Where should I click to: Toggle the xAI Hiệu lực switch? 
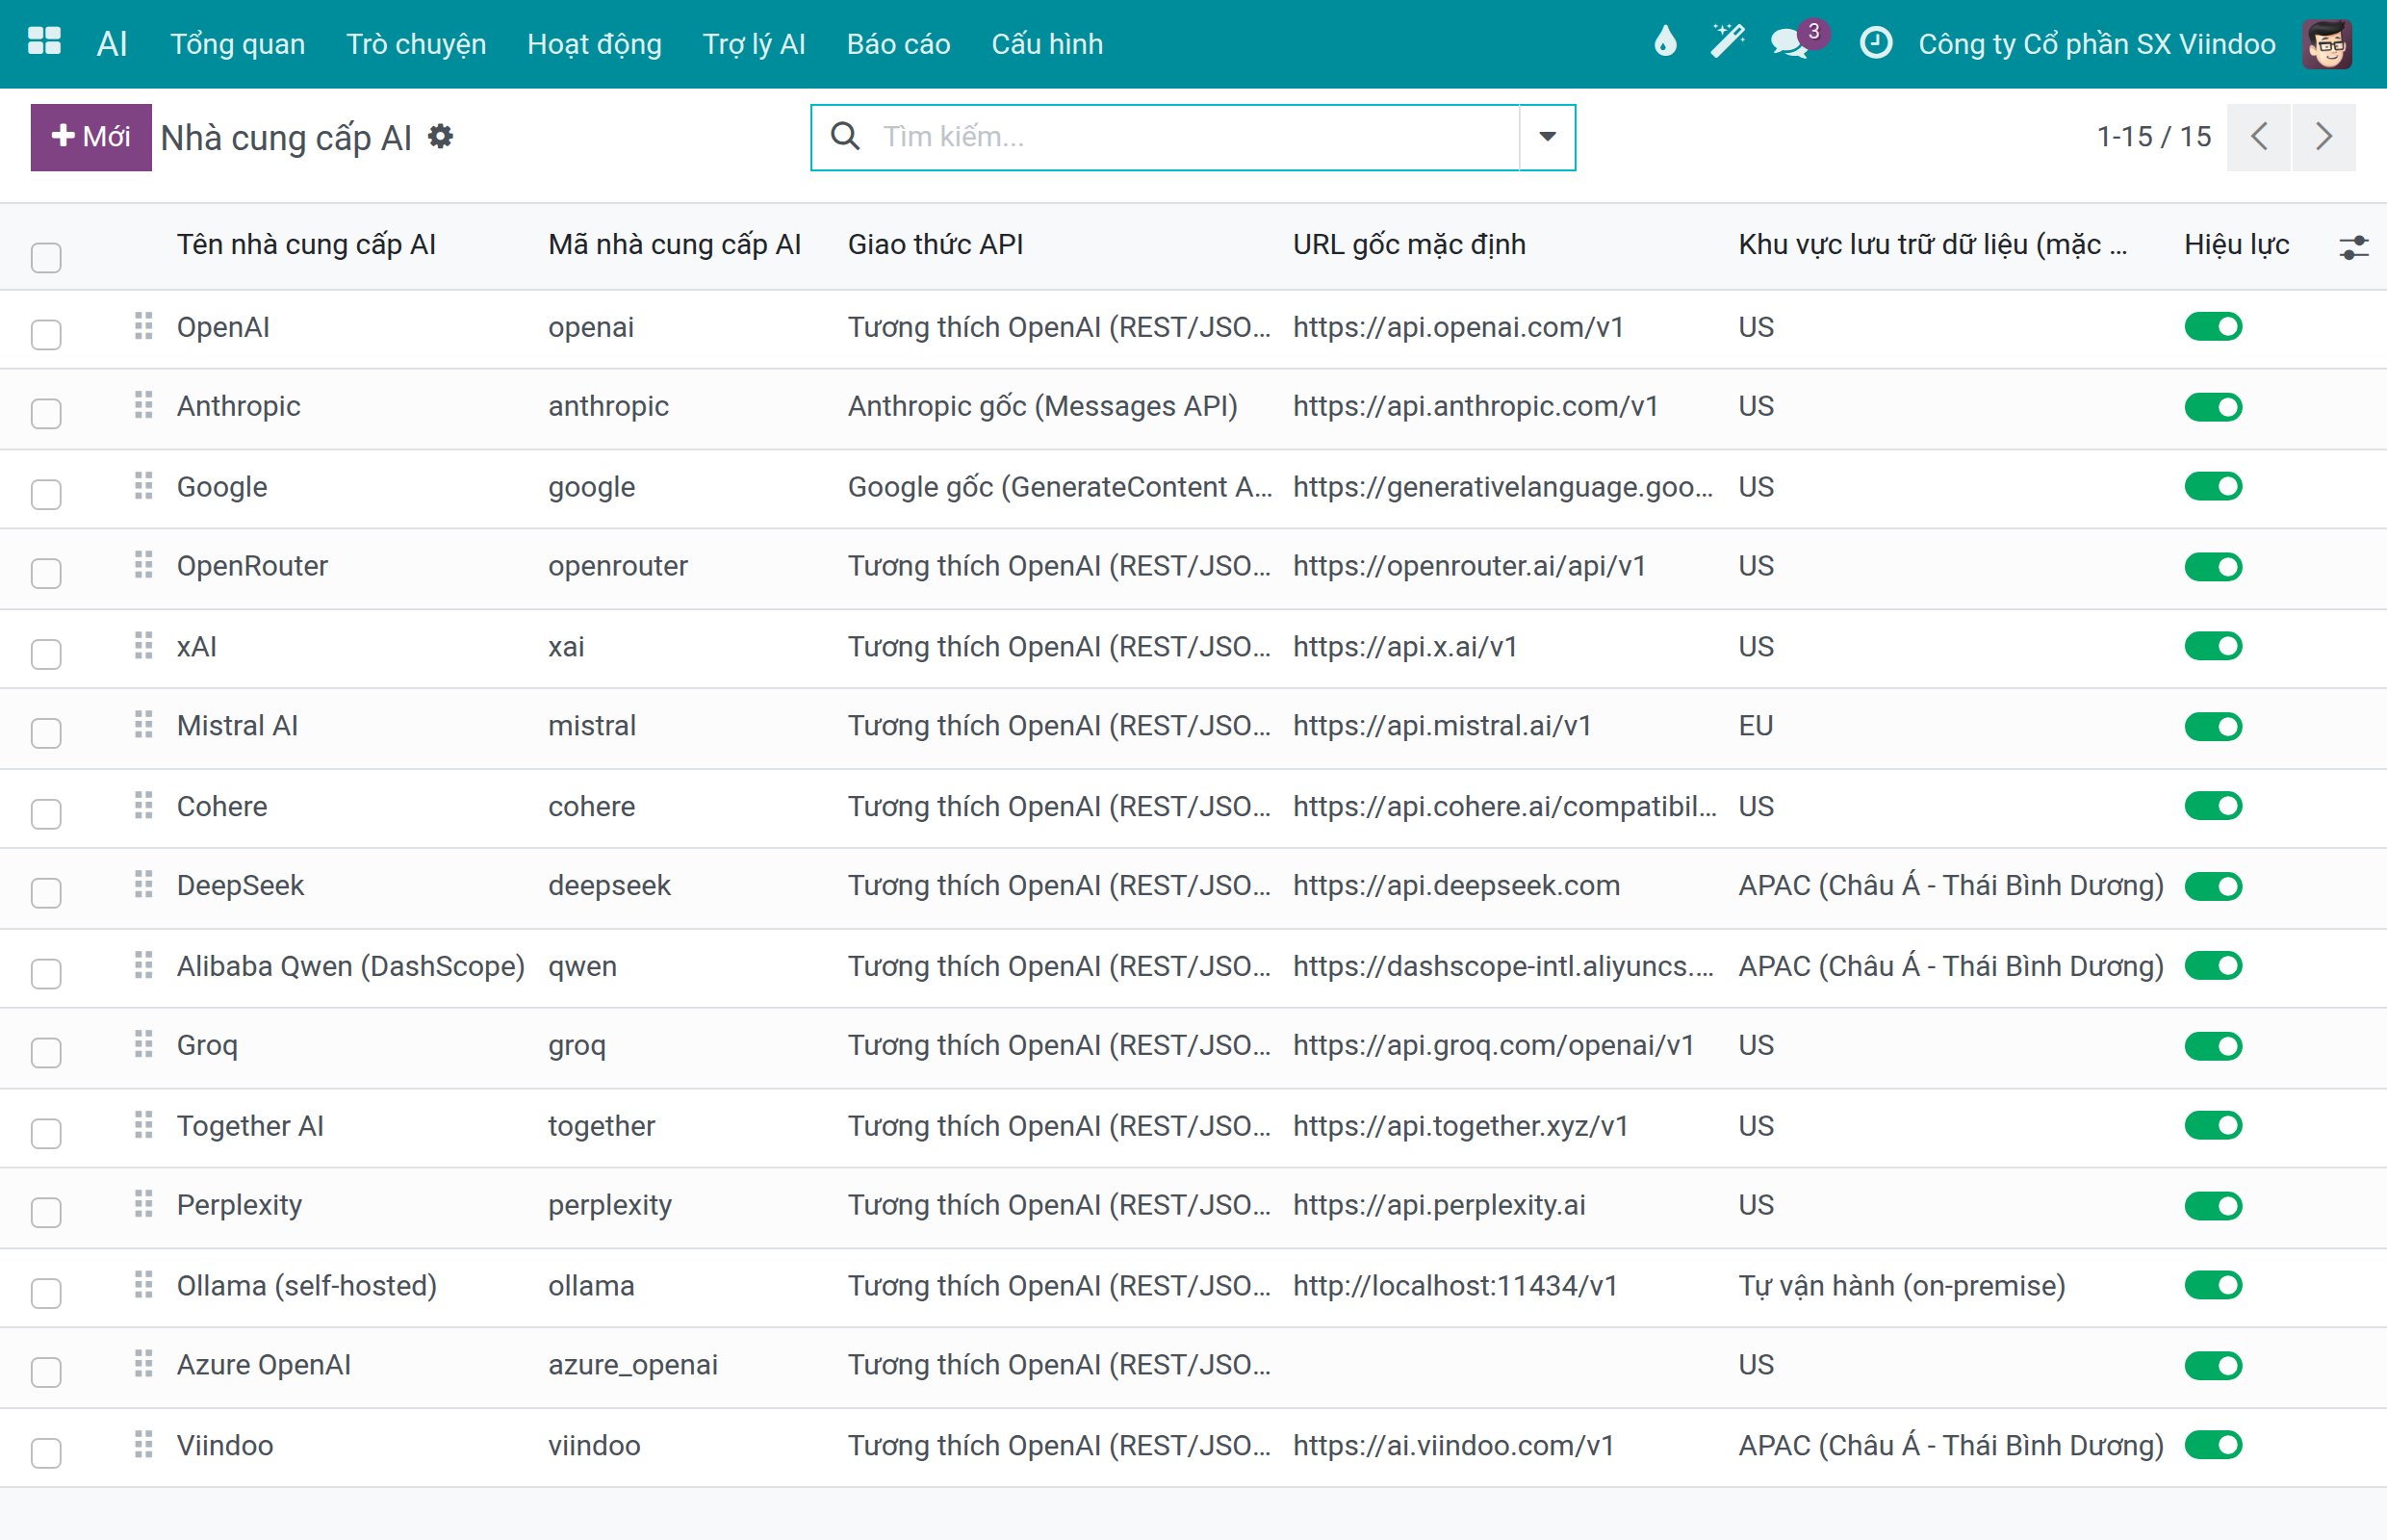(2213, 646)
